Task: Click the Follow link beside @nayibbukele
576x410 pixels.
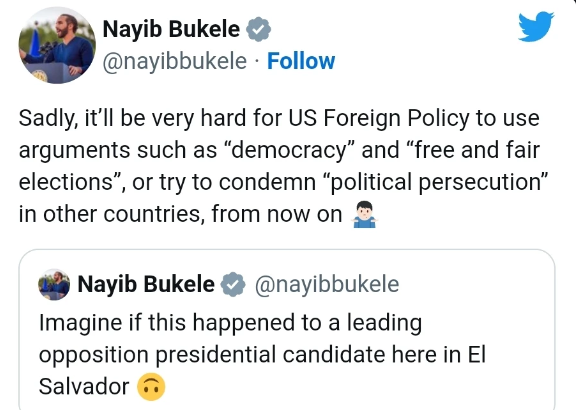Action: coord(301,61)
